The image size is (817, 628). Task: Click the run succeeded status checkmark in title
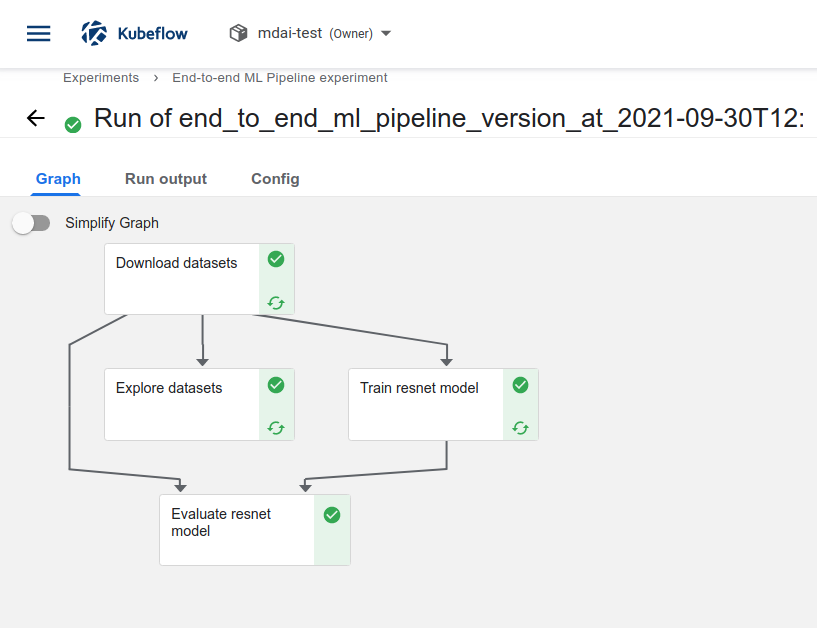pyautogui.click(x=73, y=124)
